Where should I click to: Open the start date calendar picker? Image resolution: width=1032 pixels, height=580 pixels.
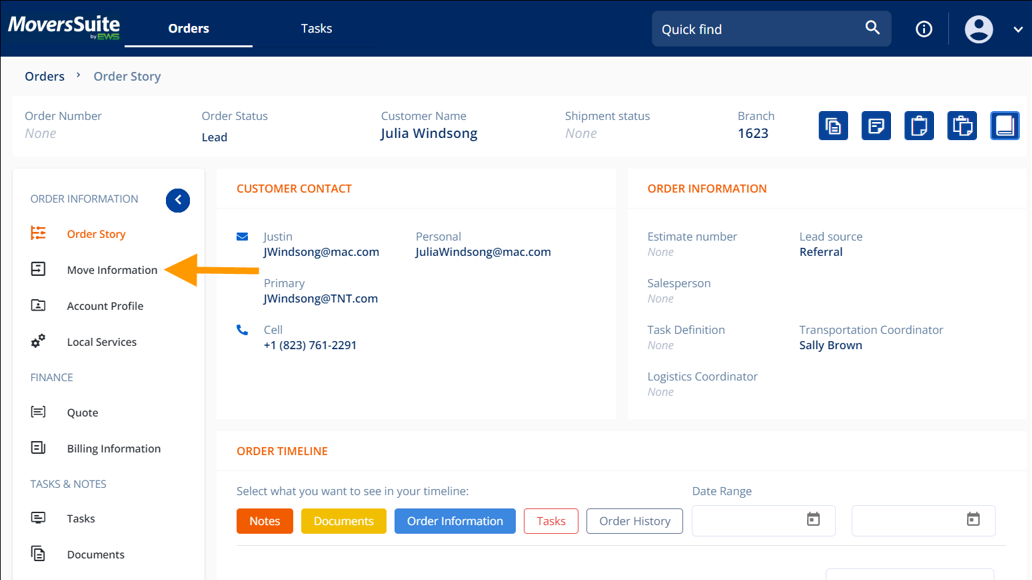pos(813,520)
